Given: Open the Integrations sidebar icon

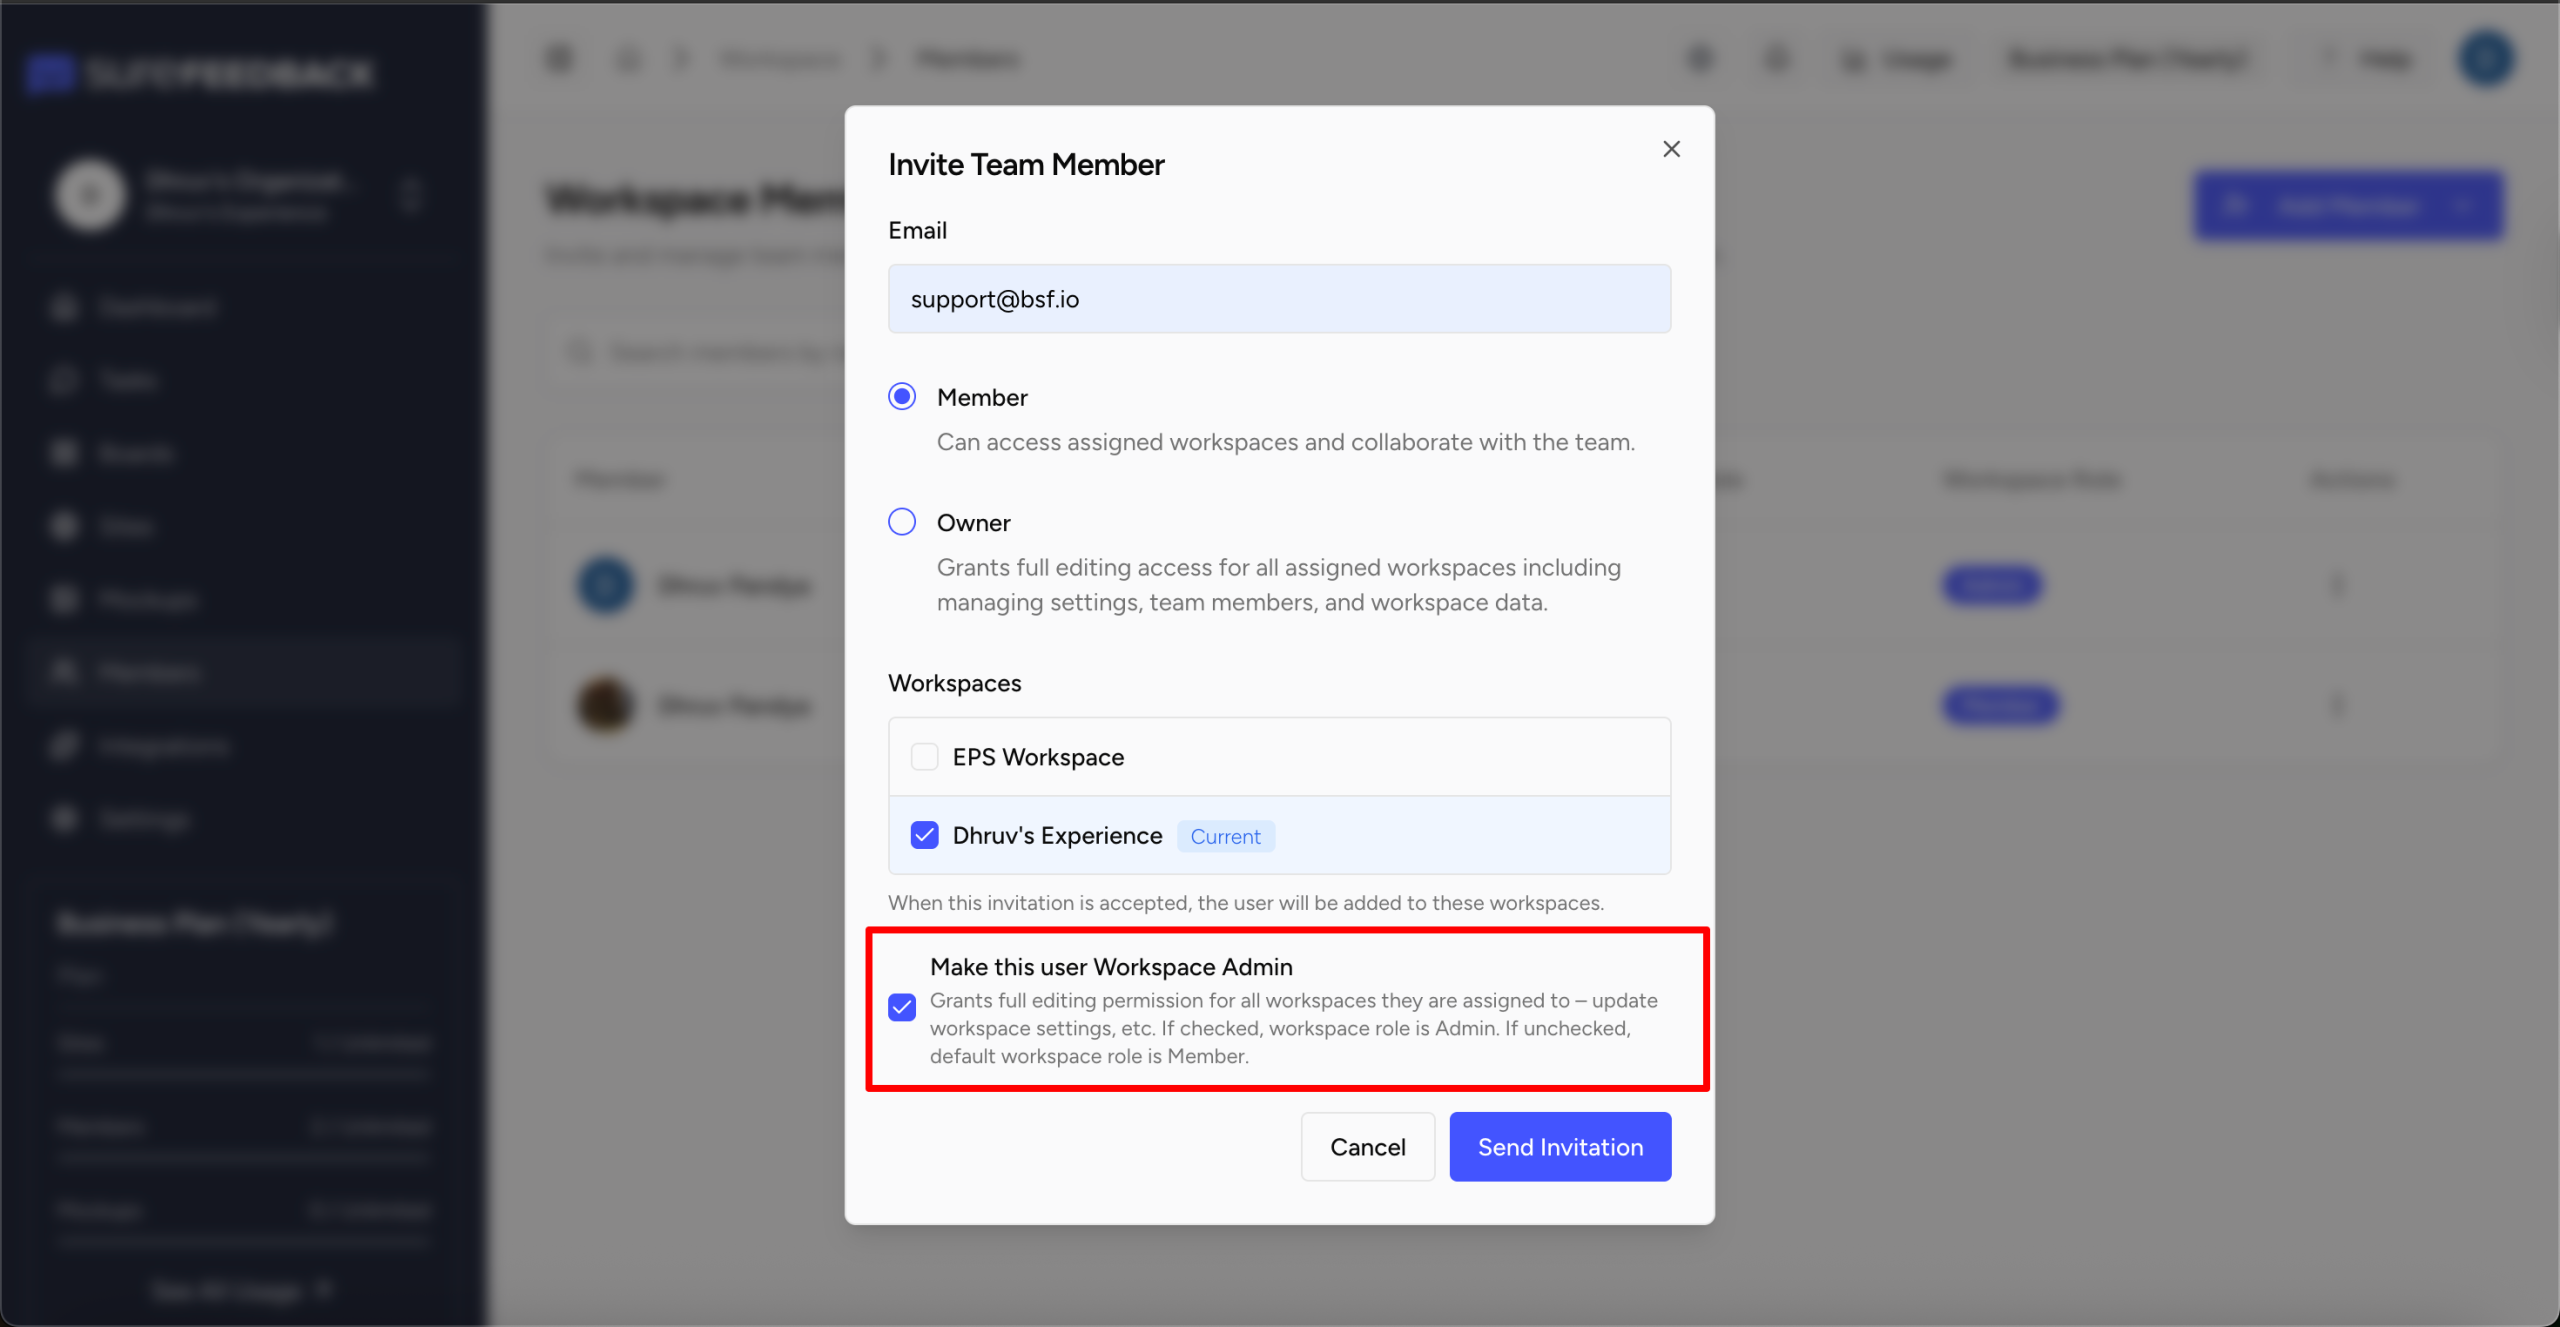Looking at the screenshot, I should [x=65, y=746].
